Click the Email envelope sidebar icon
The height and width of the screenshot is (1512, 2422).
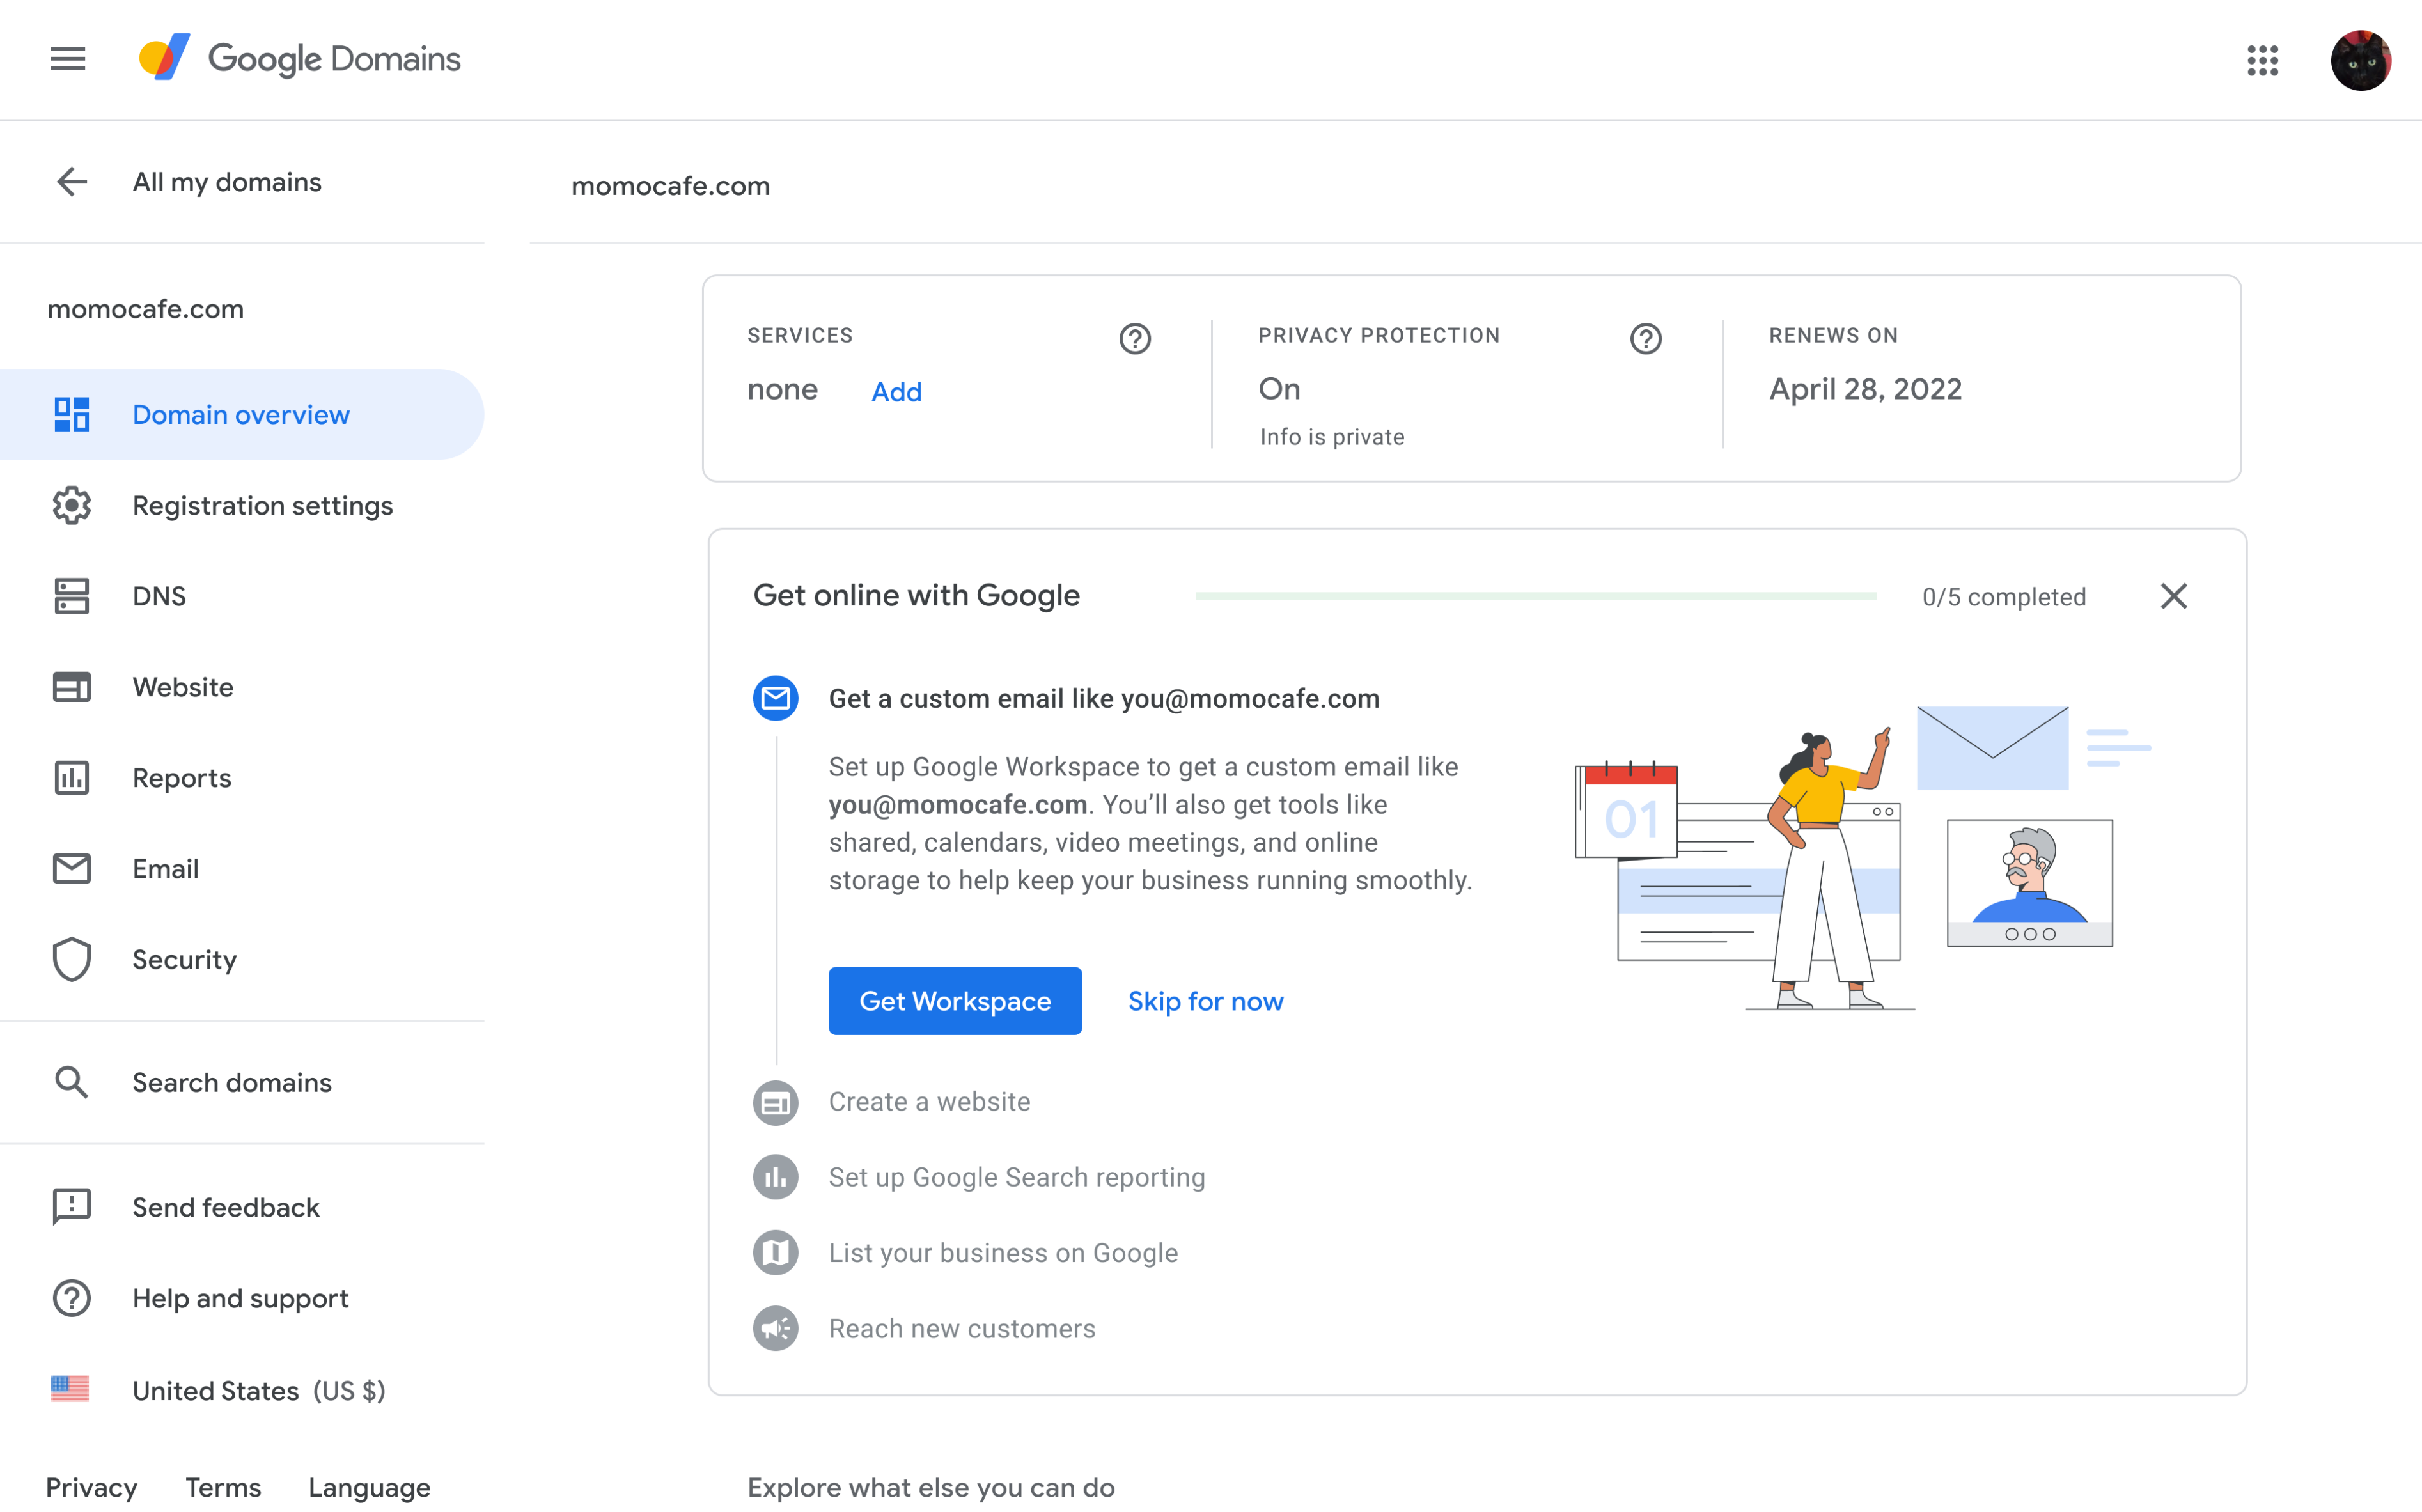pos(72,869)
